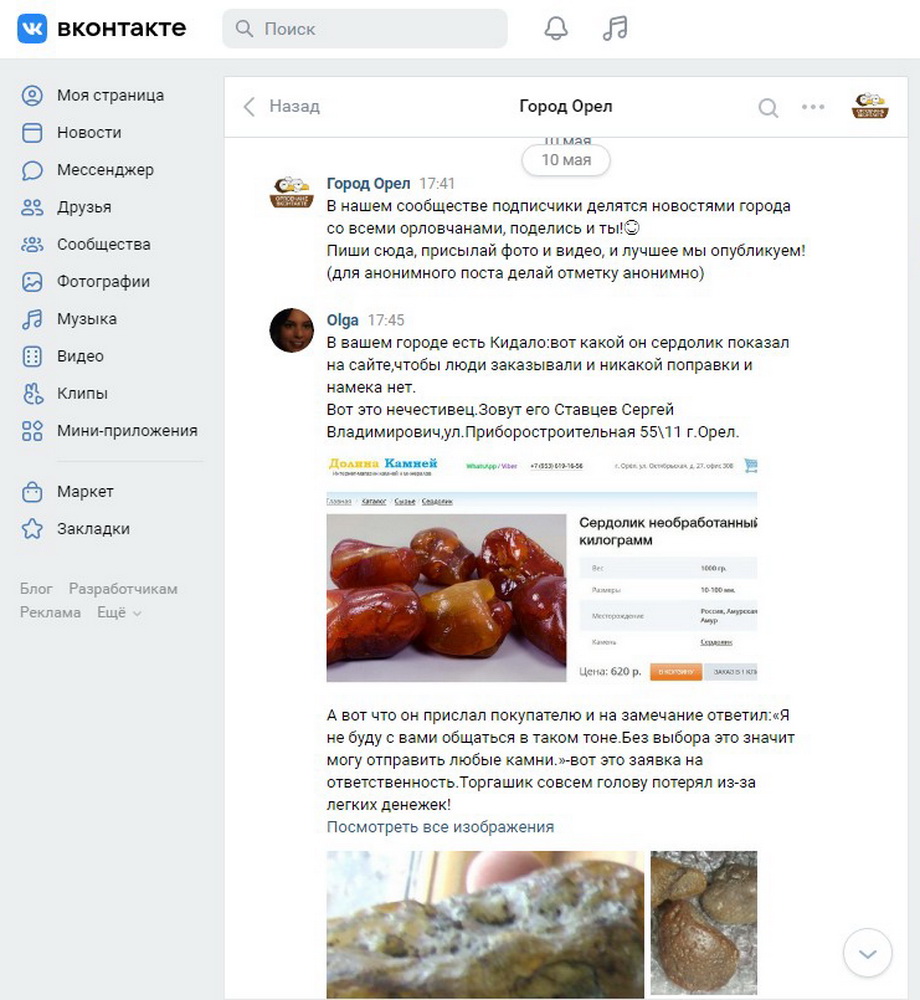
Task: Open the Olga sender name link
Action: point(342,320)
